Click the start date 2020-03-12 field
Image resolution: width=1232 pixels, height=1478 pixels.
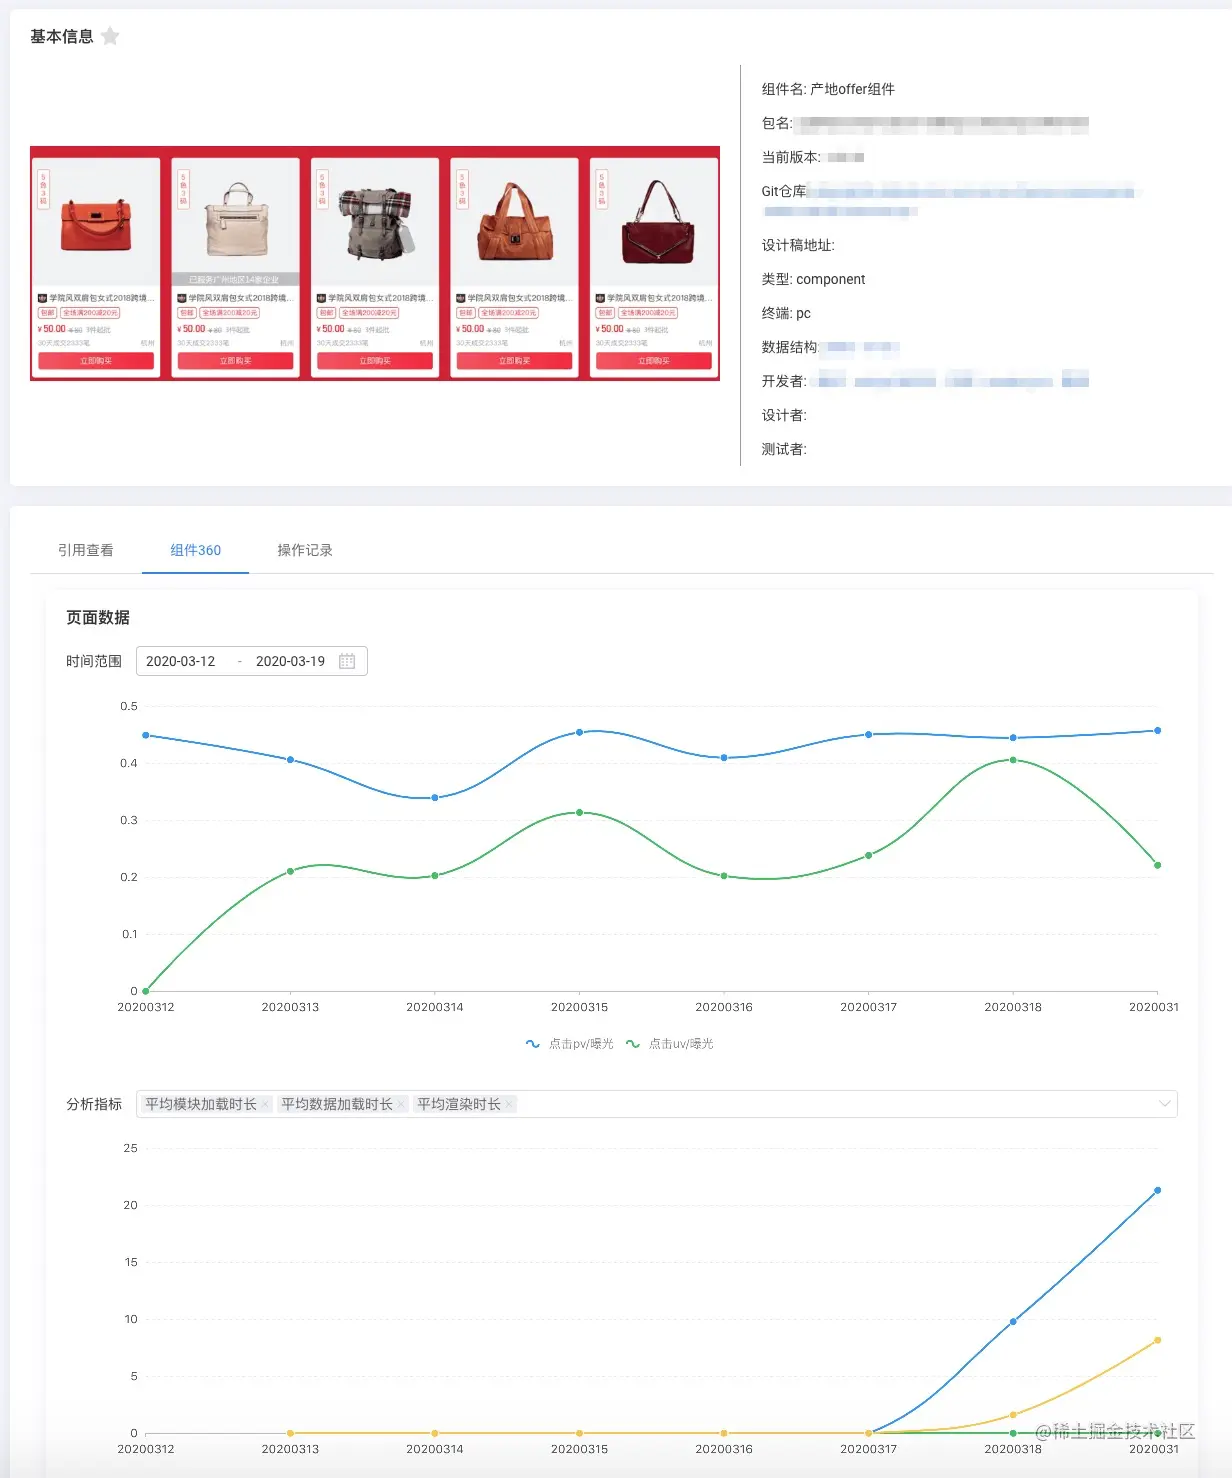[x=181, y=661]
